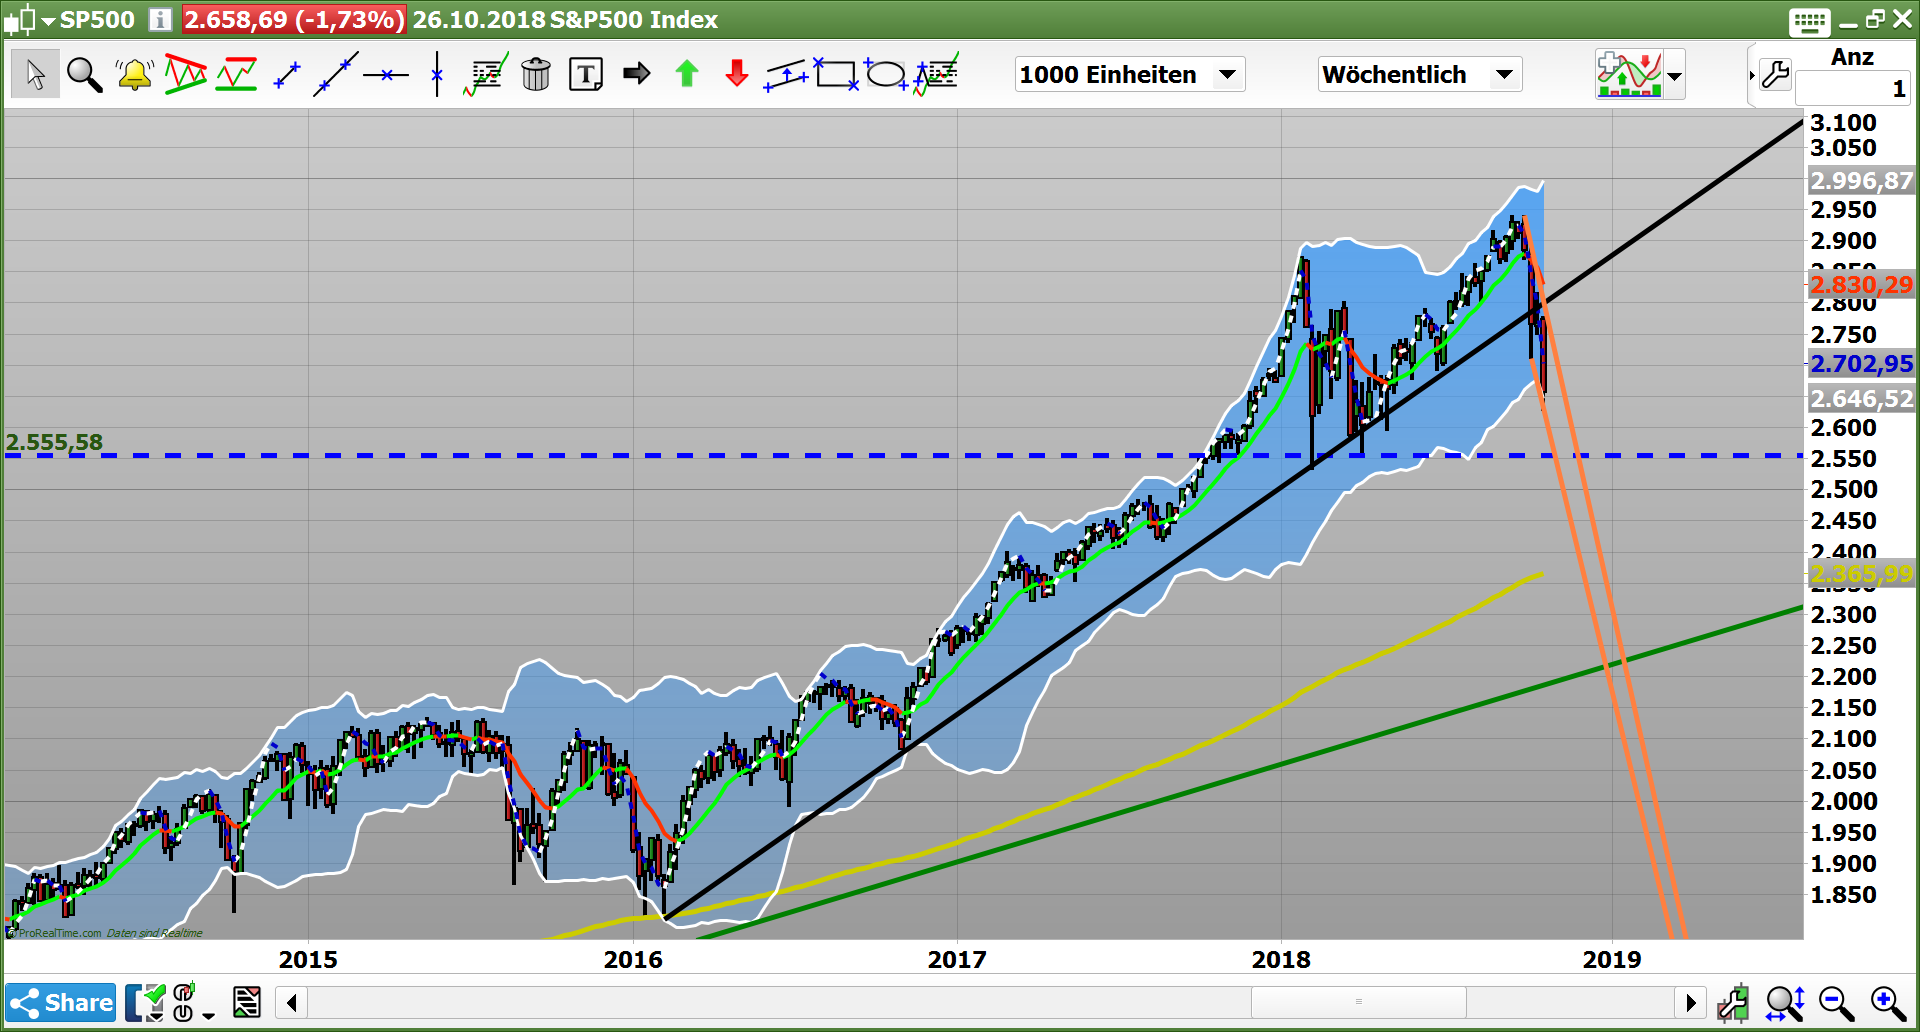Select the line segment drawing tool
This screenshot has width=1920, height=1032.
click(287, 75)
